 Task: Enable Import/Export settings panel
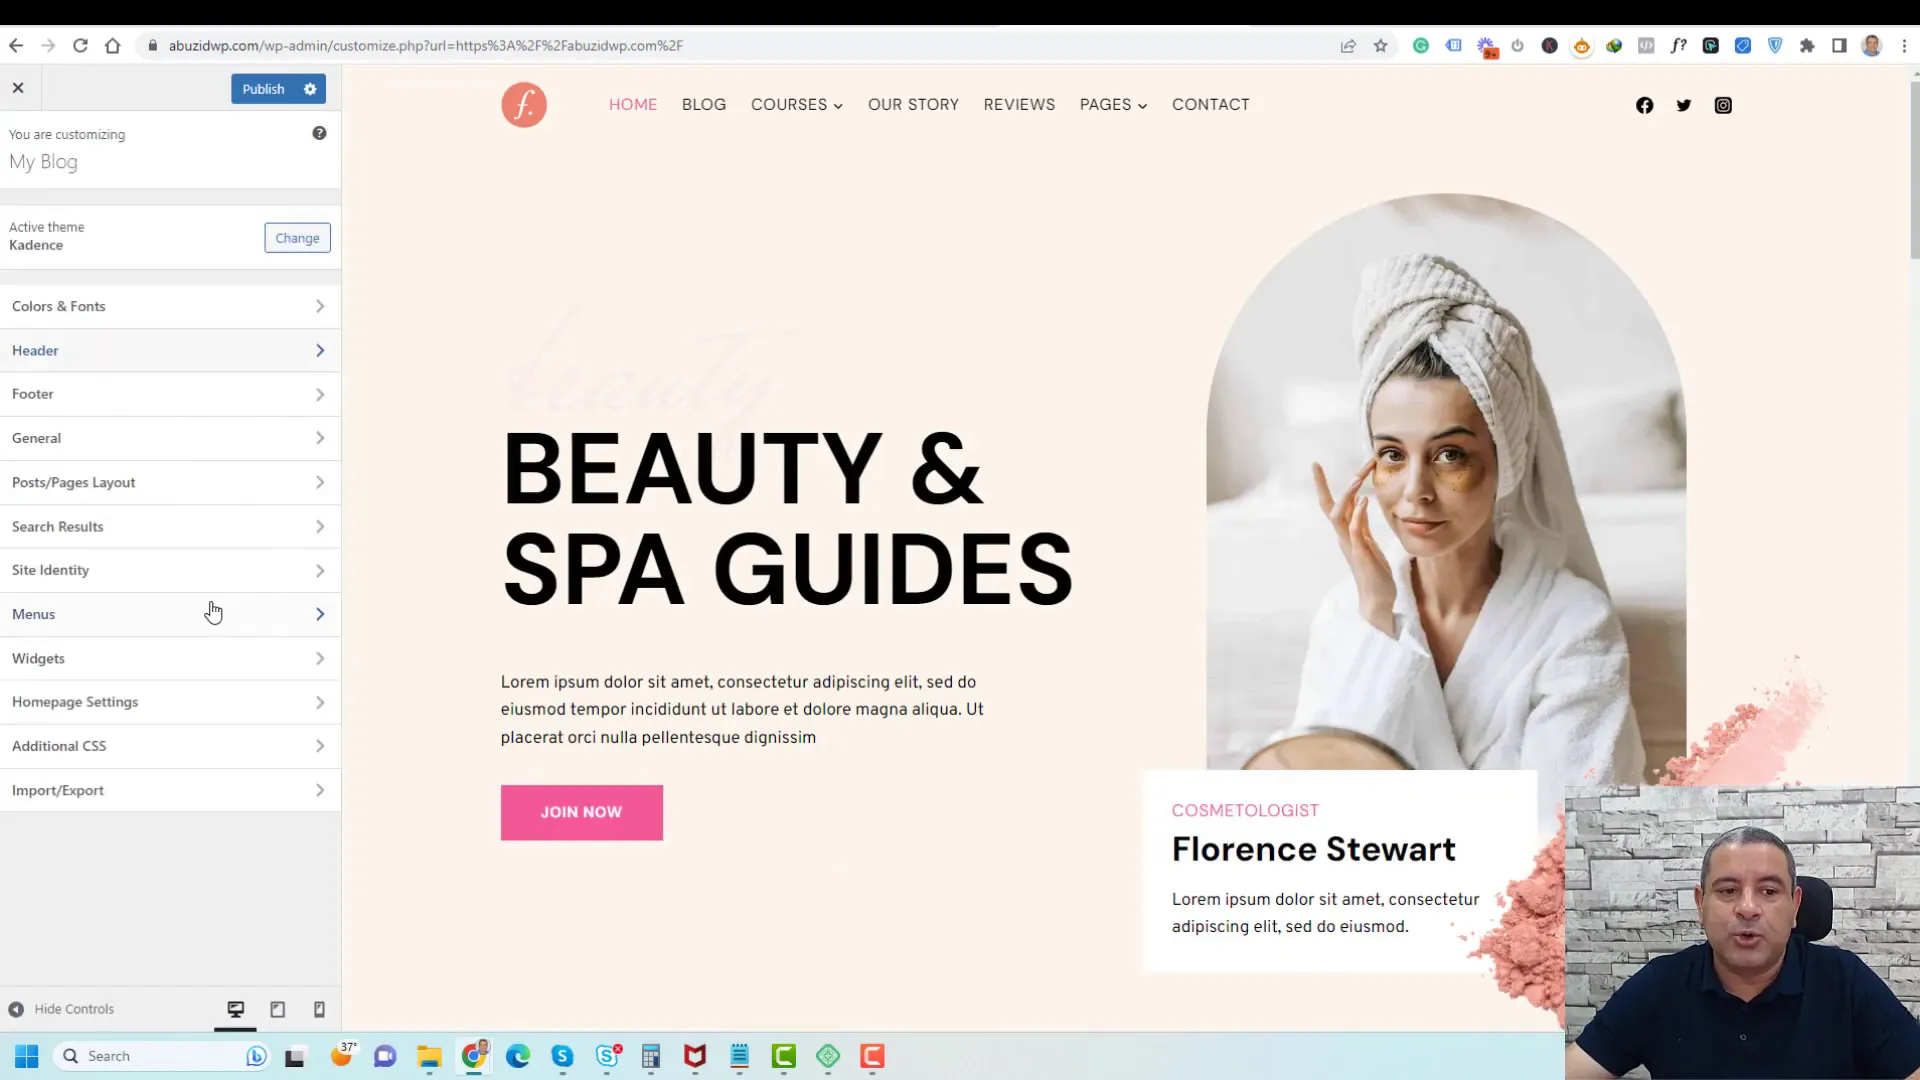pyautogui.click(x=169, y=789)
